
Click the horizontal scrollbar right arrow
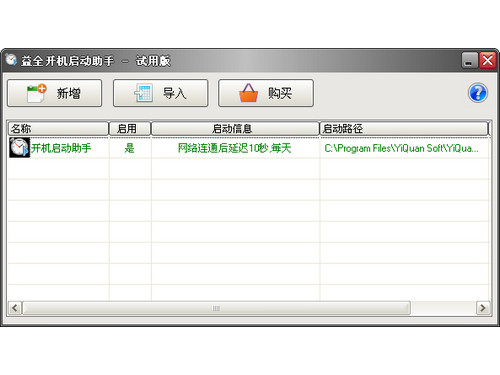(x=483, y=308)
